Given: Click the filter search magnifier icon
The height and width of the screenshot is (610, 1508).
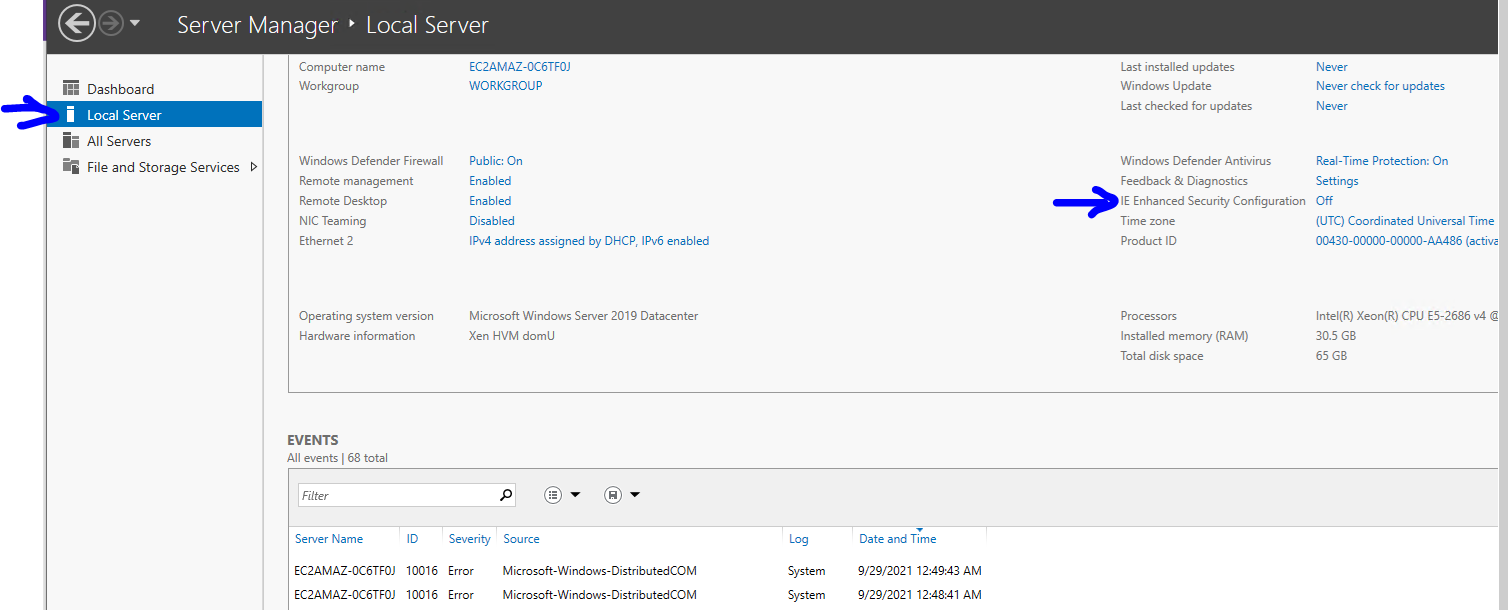Looking at the screenshot, I should pos(506,495).
